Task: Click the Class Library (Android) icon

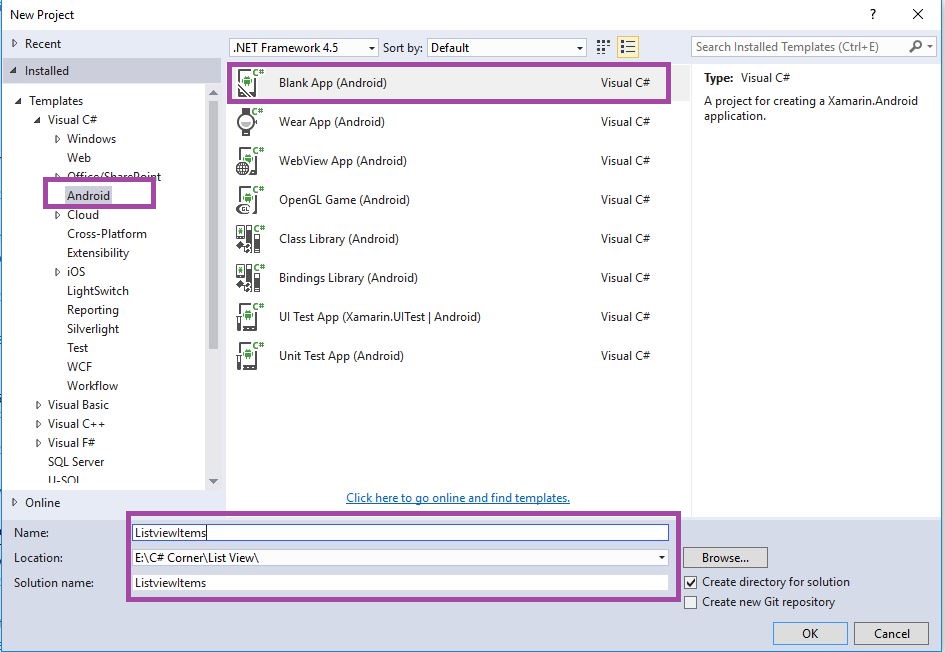Action: coord(250,239)
